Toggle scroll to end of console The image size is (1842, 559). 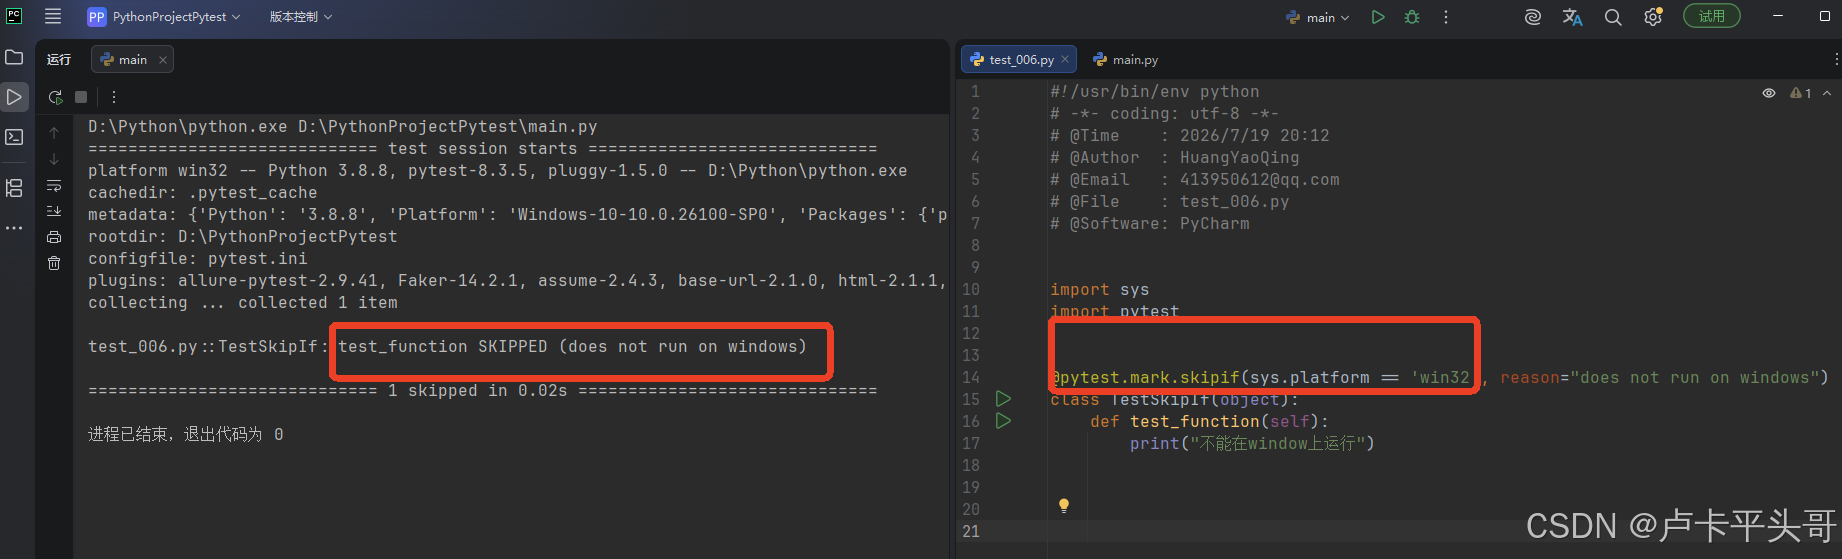tap(54, 211)
